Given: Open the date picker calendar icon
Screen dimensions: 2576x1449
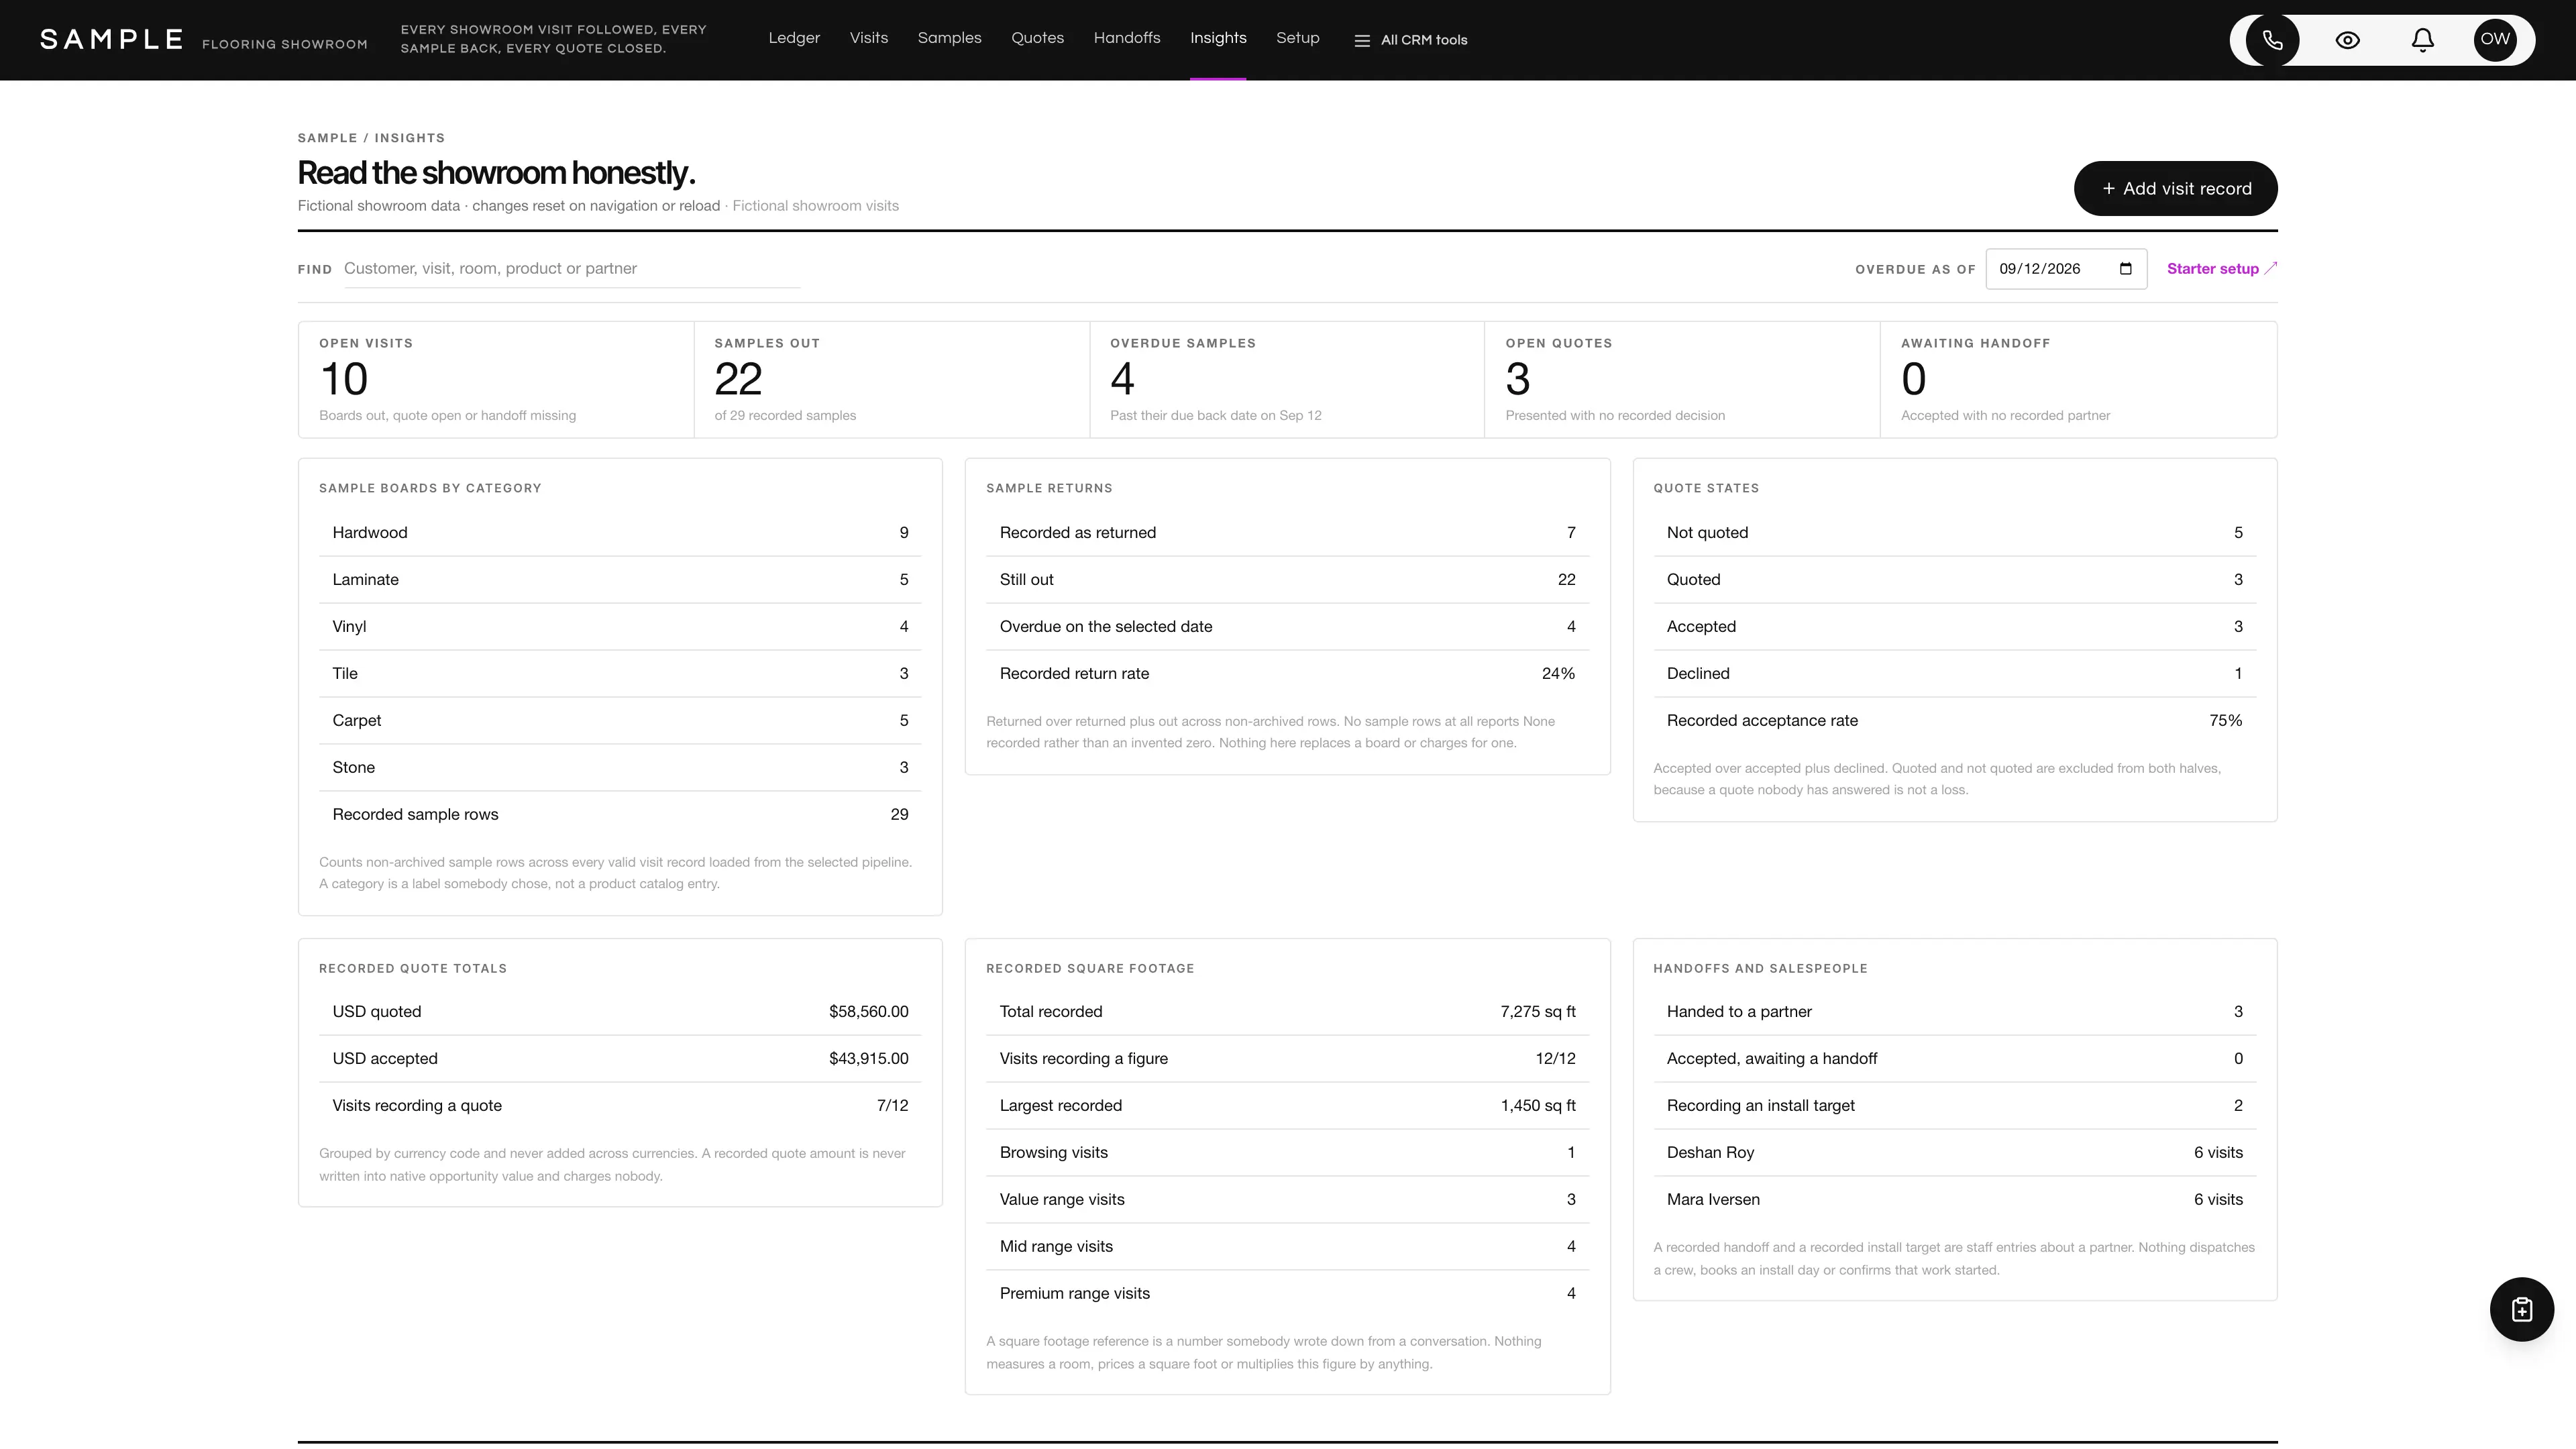Looking at the screenshot, I should point(2126,269).
